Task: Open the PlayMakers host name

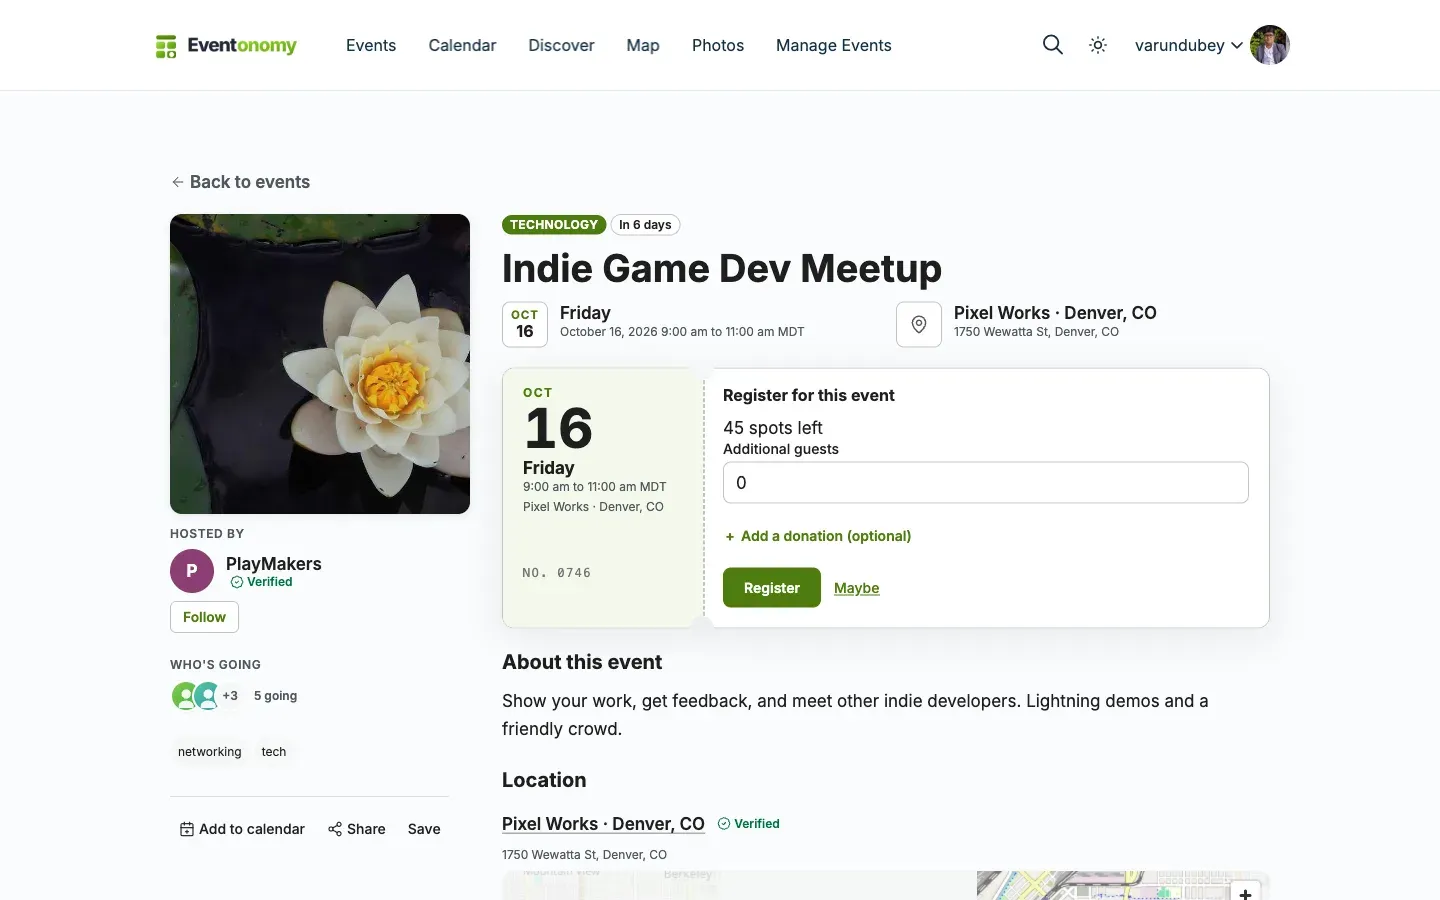Action: pos(274,564)
